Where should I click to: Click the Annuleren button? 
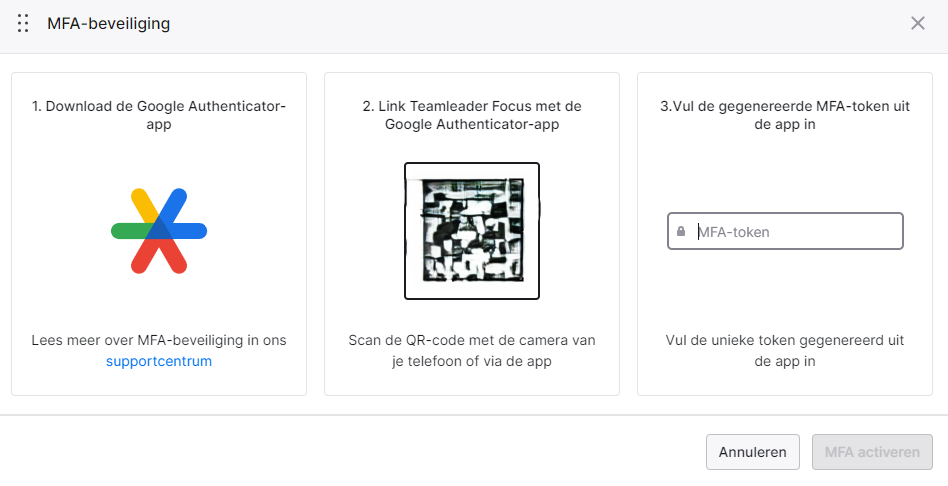[x=753, y=452]
